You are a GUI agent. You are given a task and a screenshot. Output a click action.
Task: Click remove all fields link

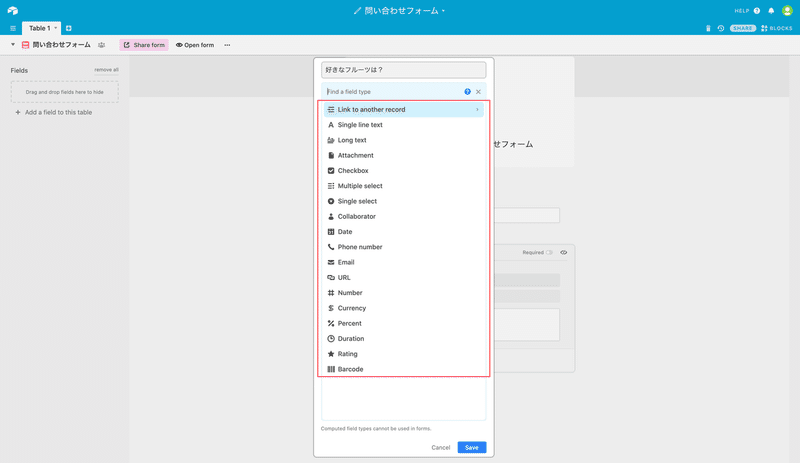tap(106, 70)
